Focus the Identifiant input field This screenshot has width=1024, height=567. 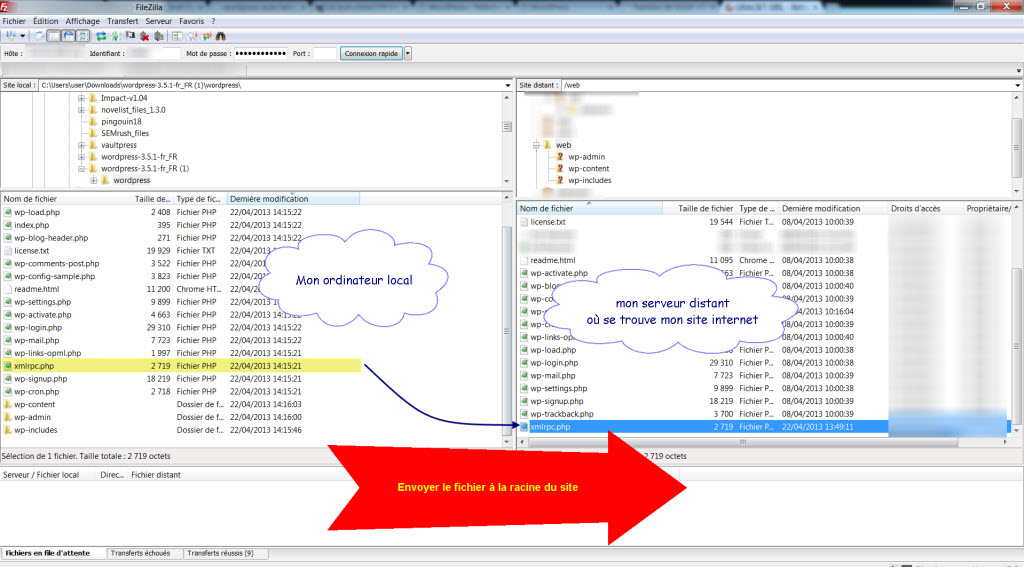[153, 54]
